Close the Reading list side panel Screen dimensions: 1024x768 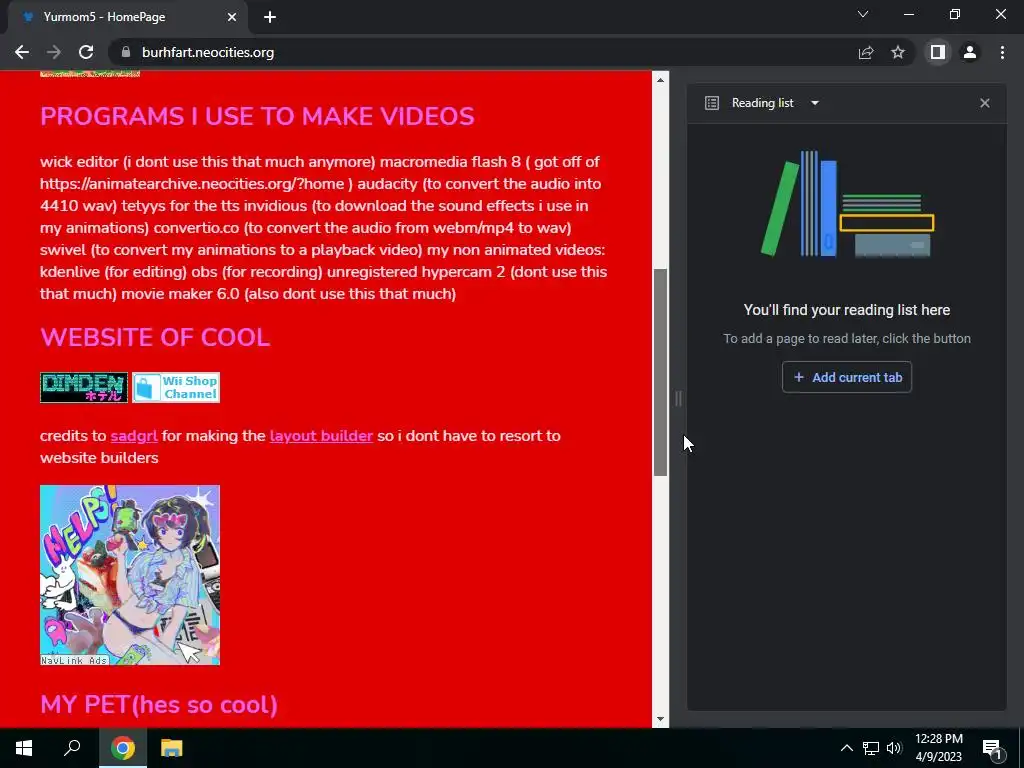(985, 103)
